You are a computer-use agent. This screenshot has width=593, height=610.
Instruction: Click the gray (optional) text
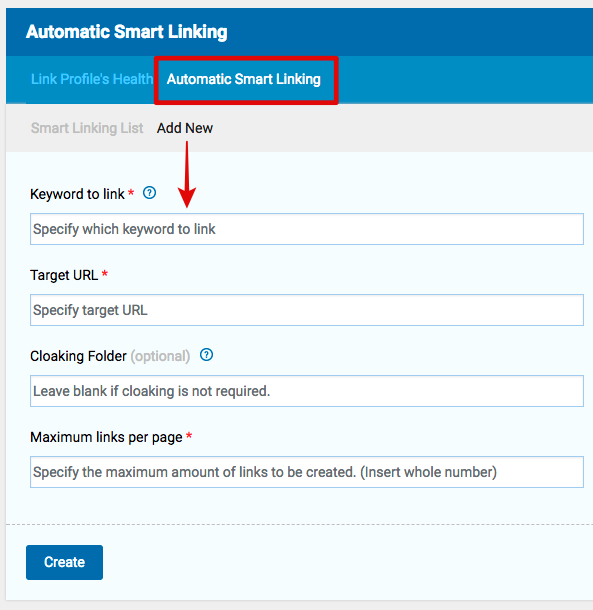[160, 356]
